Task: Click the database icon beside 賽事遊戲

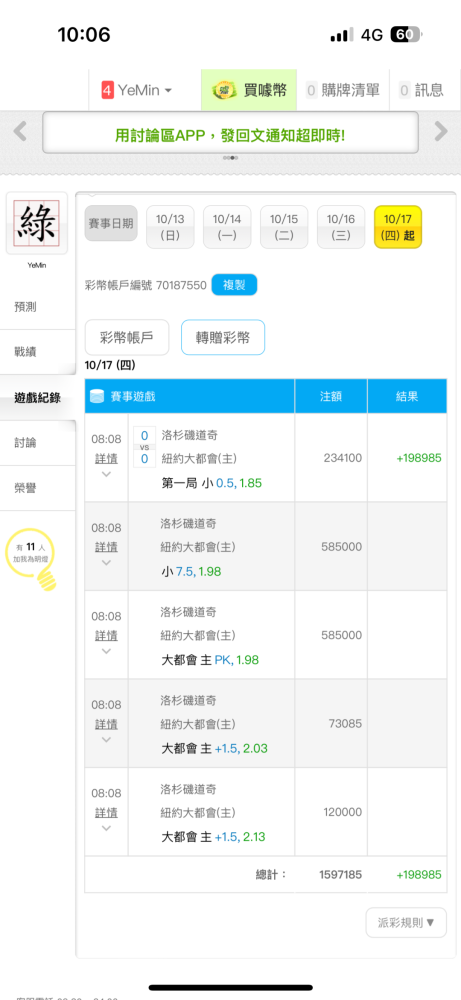Action: pos(96,396)
